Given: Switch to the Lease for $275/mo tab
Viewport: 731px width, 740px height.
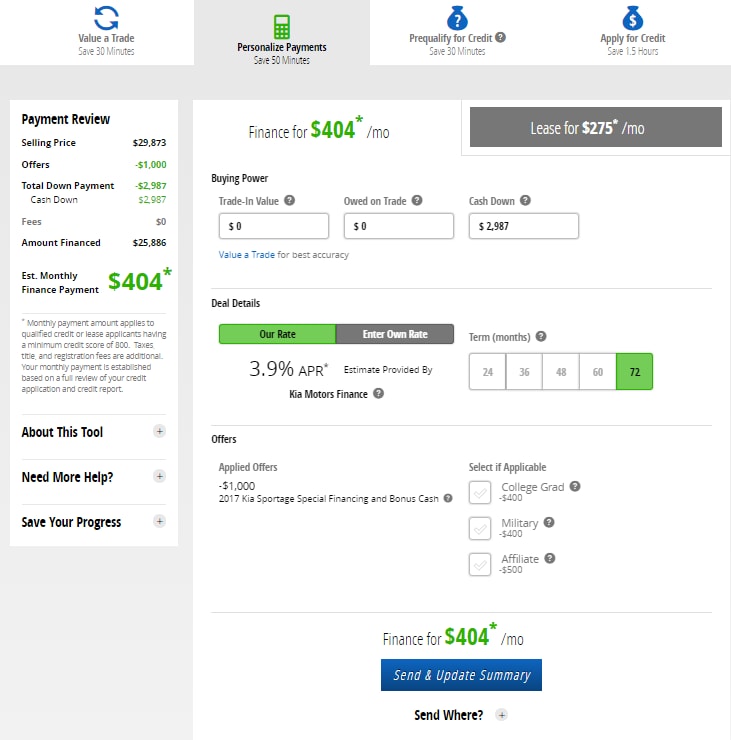Looking at the screenshot, I should coord(595,128).
